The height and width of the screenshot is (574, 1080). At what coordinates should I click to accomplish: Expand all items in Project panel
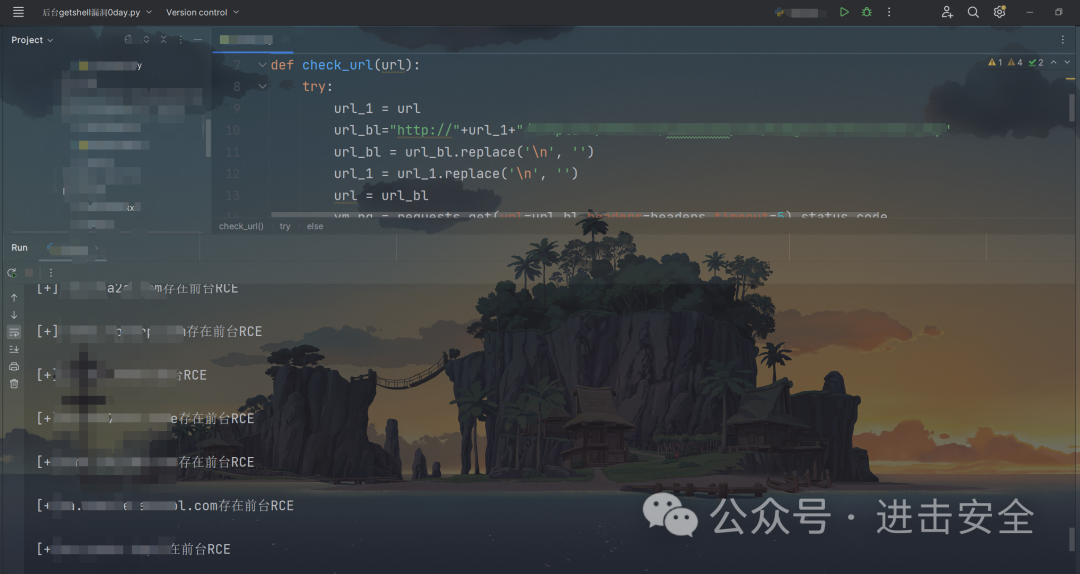click(146, 39)
